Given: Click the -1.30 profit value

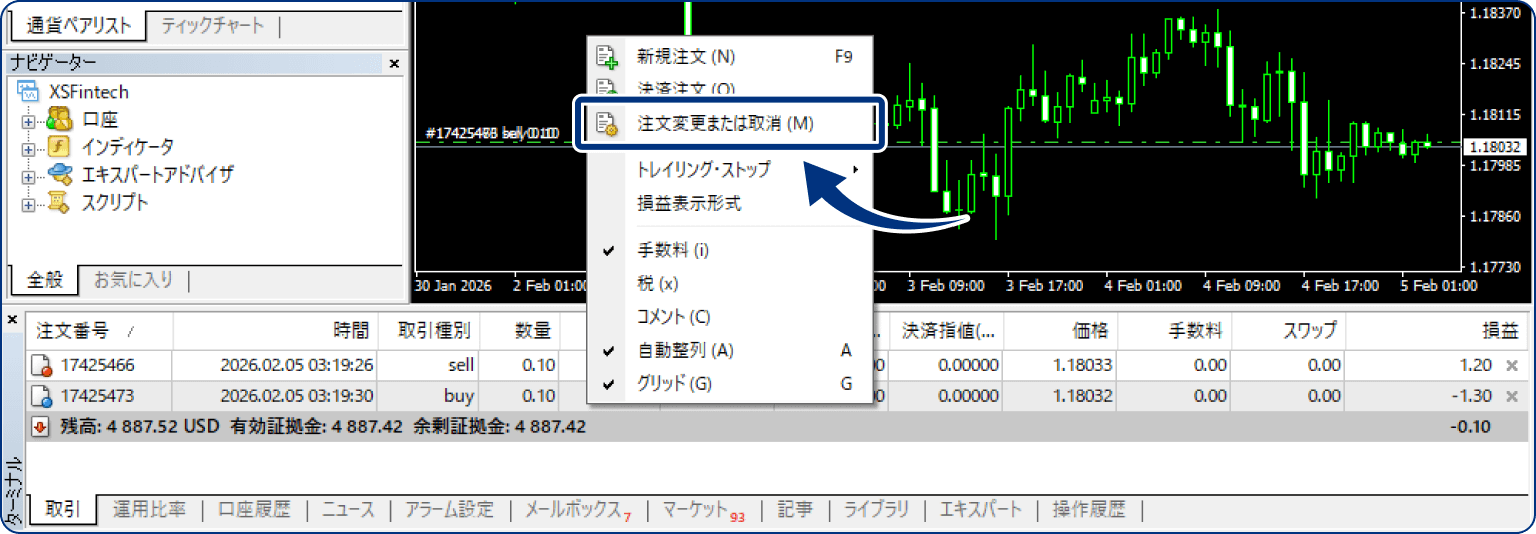Looking at the screenshot, I should point(1474,396).
